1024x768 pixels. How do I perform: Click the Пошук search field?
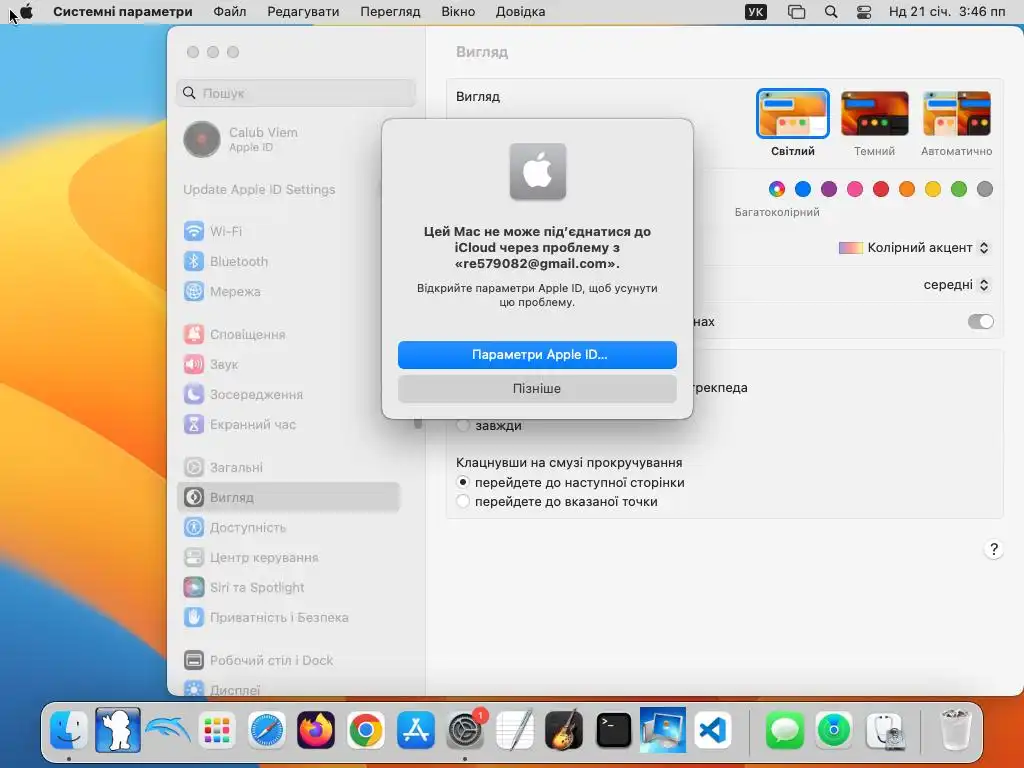[296, 93]
